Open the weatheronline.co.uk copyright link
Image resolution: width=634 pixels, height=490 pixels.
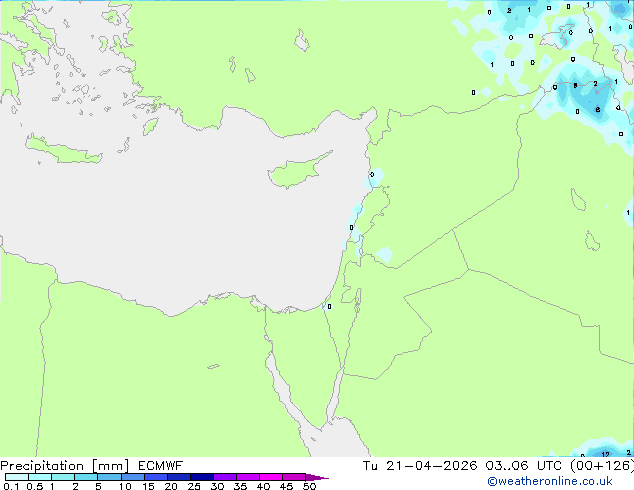coord(549,481)
